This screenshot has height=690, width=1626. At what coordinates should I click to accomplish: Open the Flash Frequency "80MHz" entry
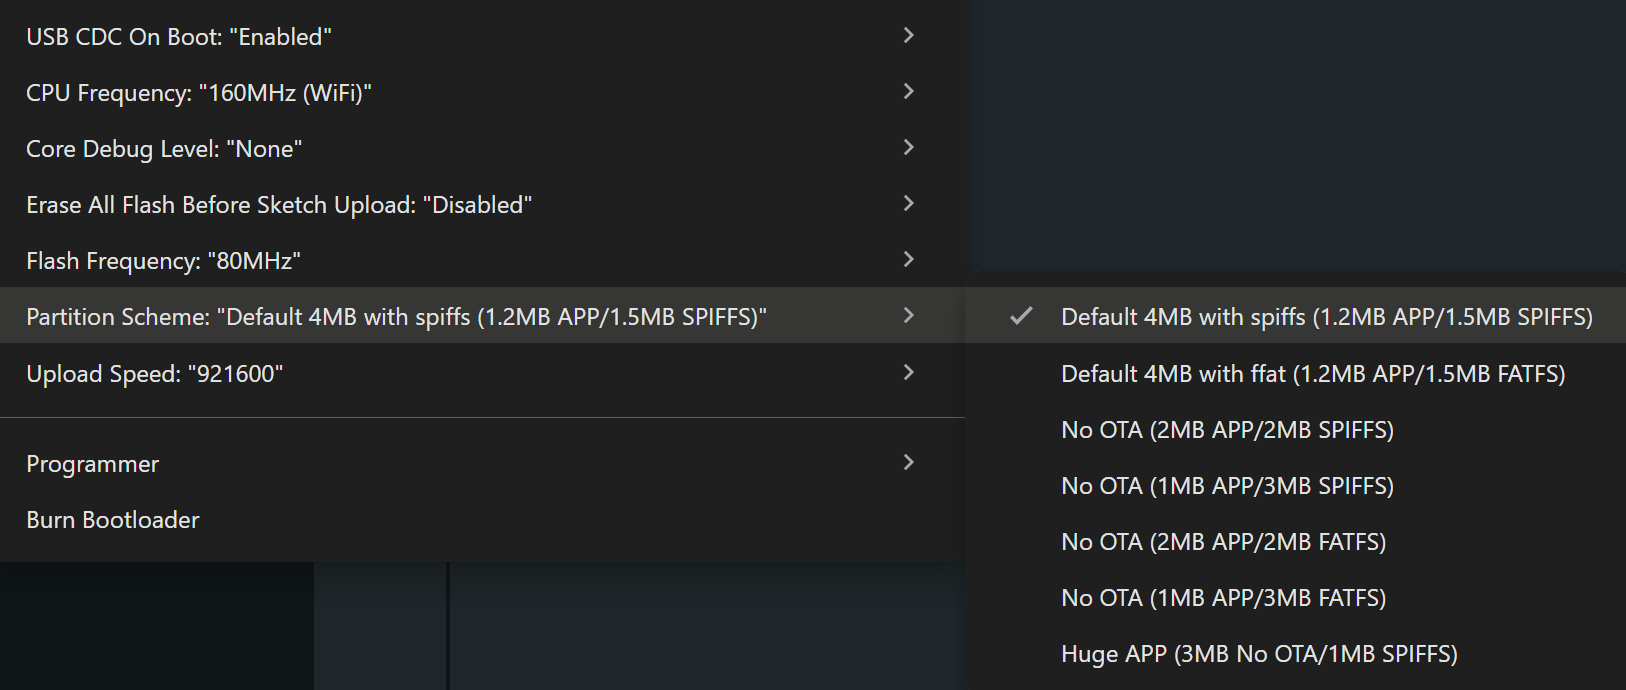point(163,261)
